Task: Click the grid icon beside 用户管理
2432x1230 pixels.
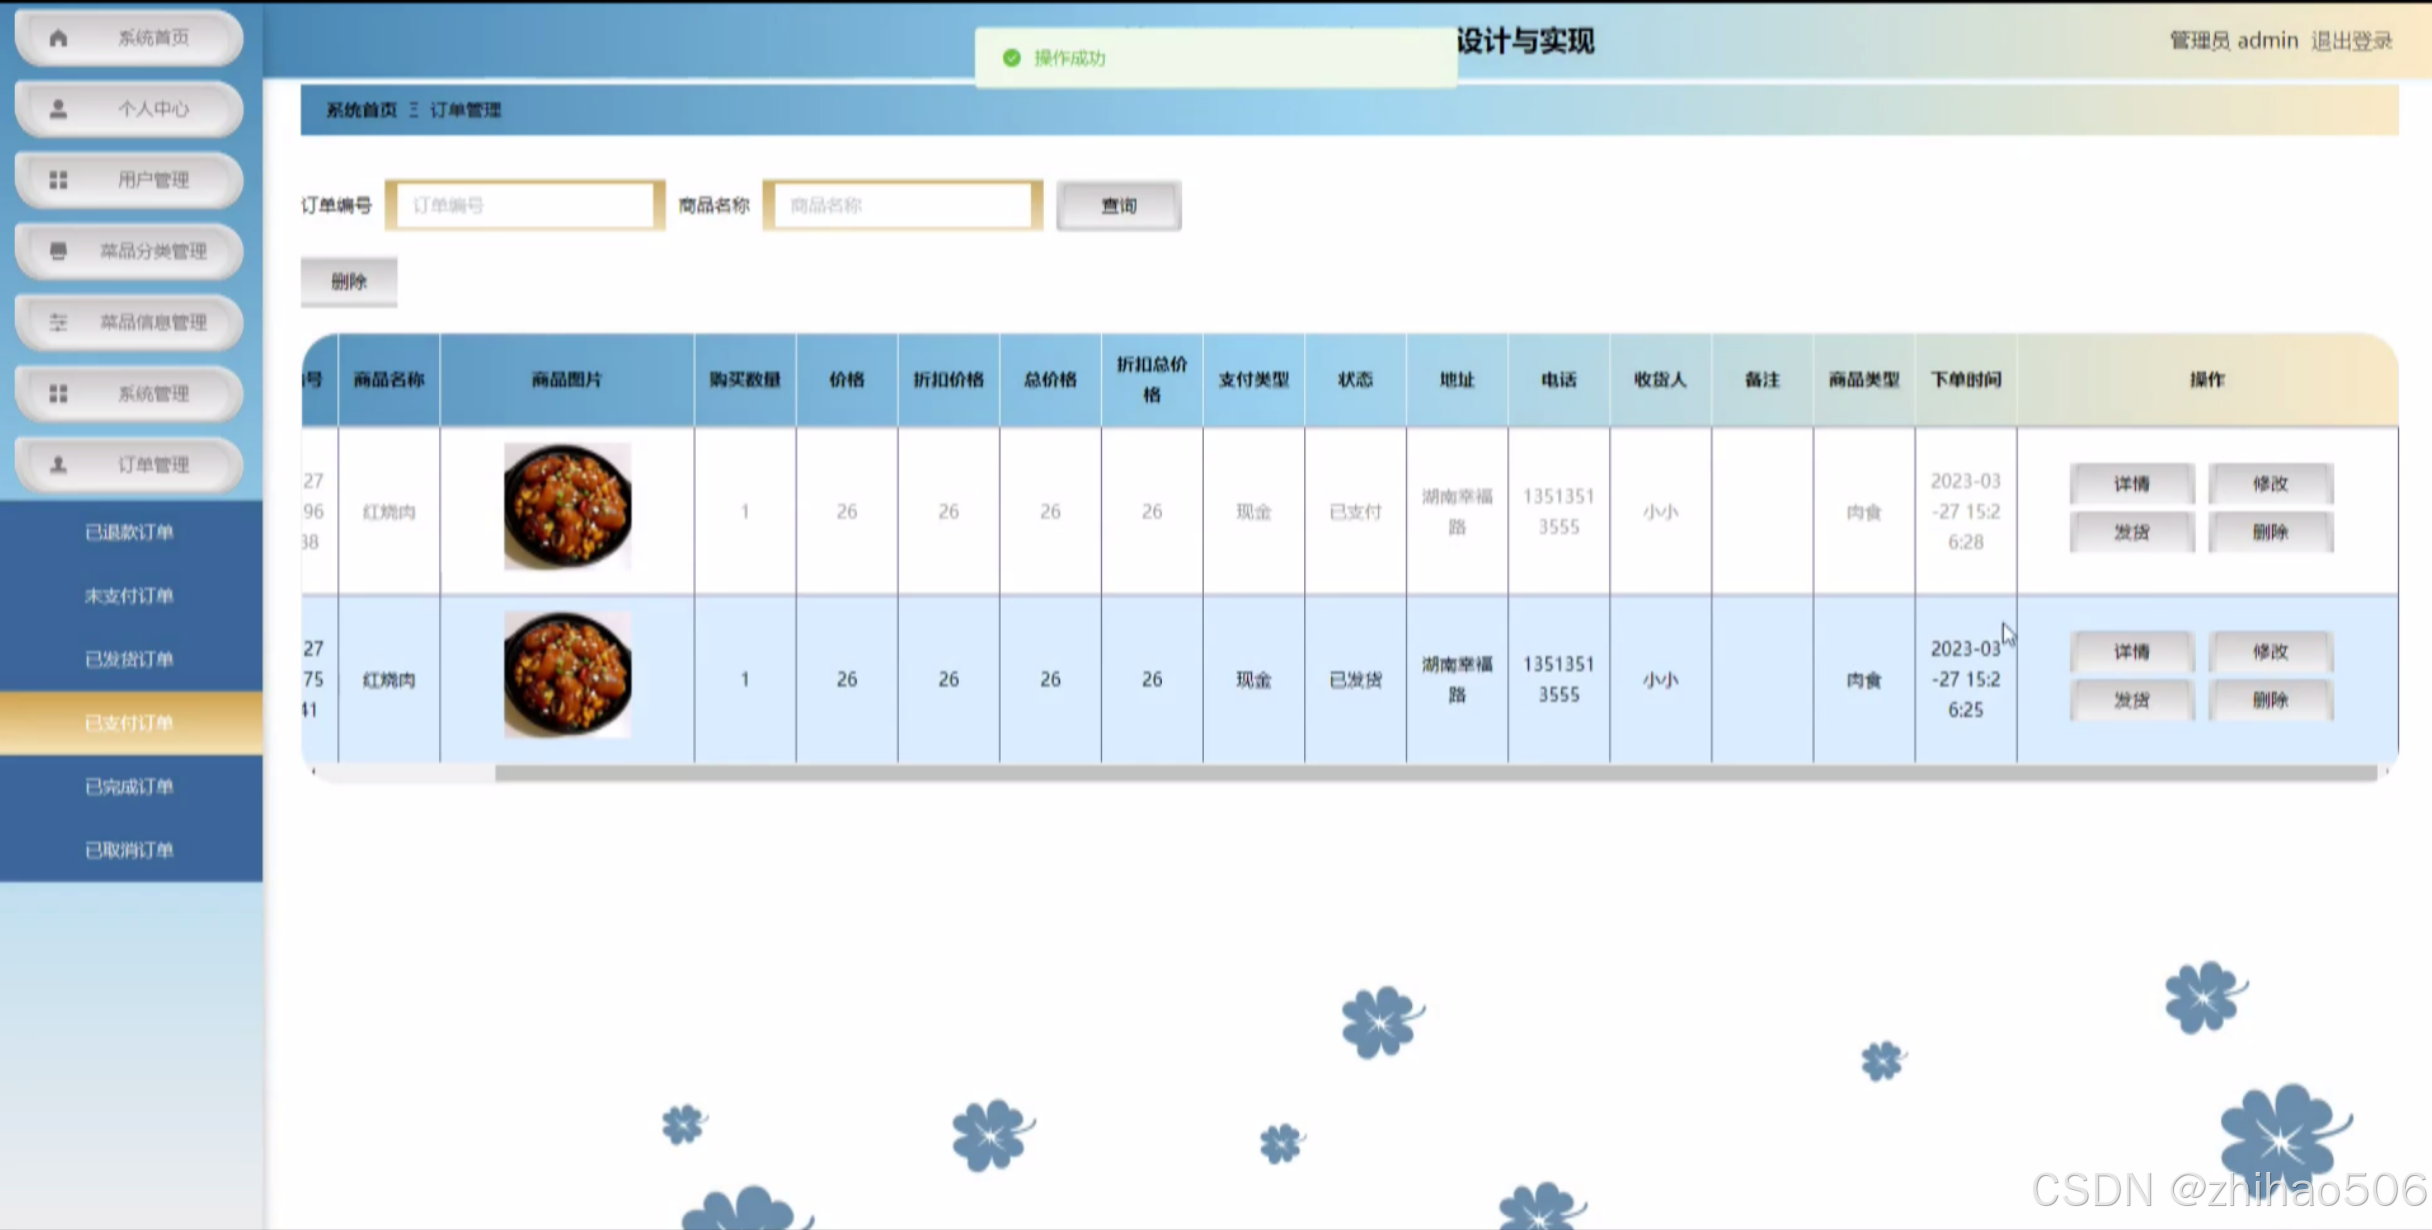Action: tap(58, 180)
